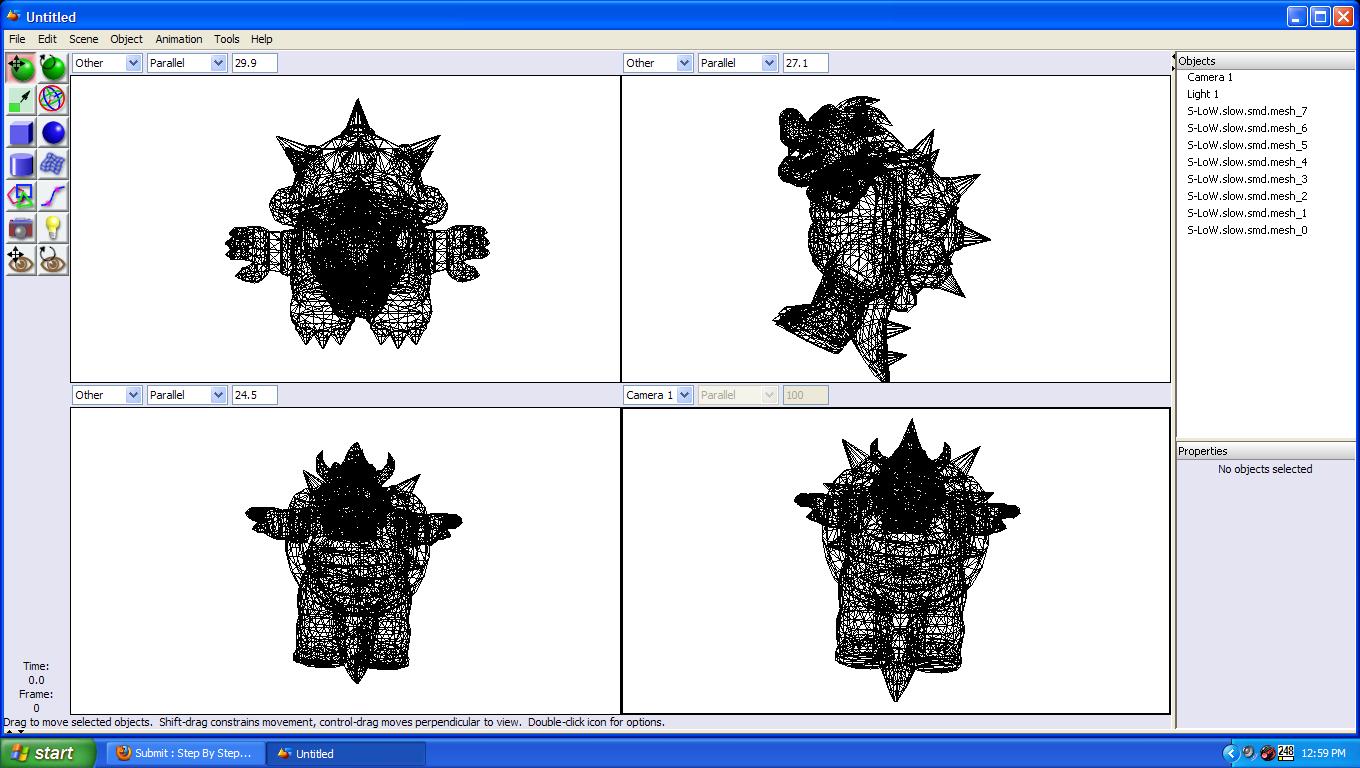Image resolution: width=1360 pixels, height=768 pixels.
Task: Click the scale field showing 27.1
Action: (x=805, y=63)
